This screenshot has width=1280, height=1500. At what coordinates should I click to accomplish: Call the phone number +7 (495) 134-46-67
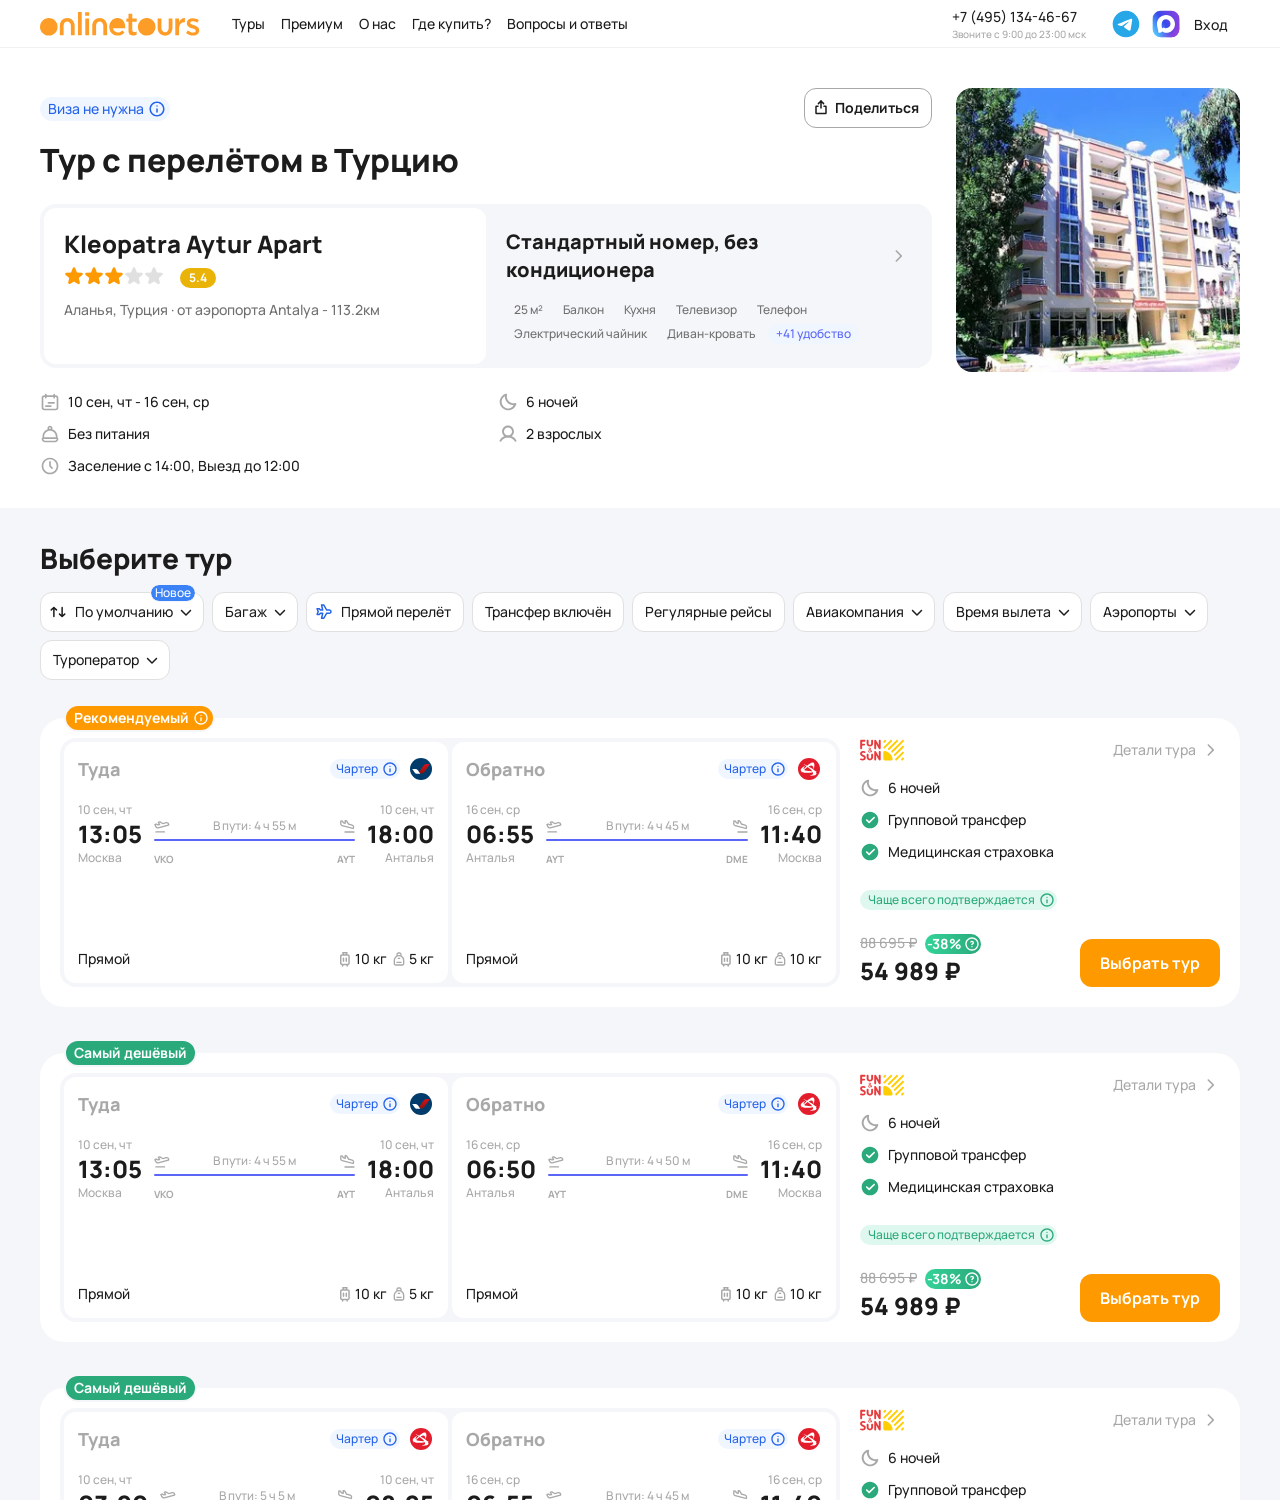click(x=1015, y=17)
